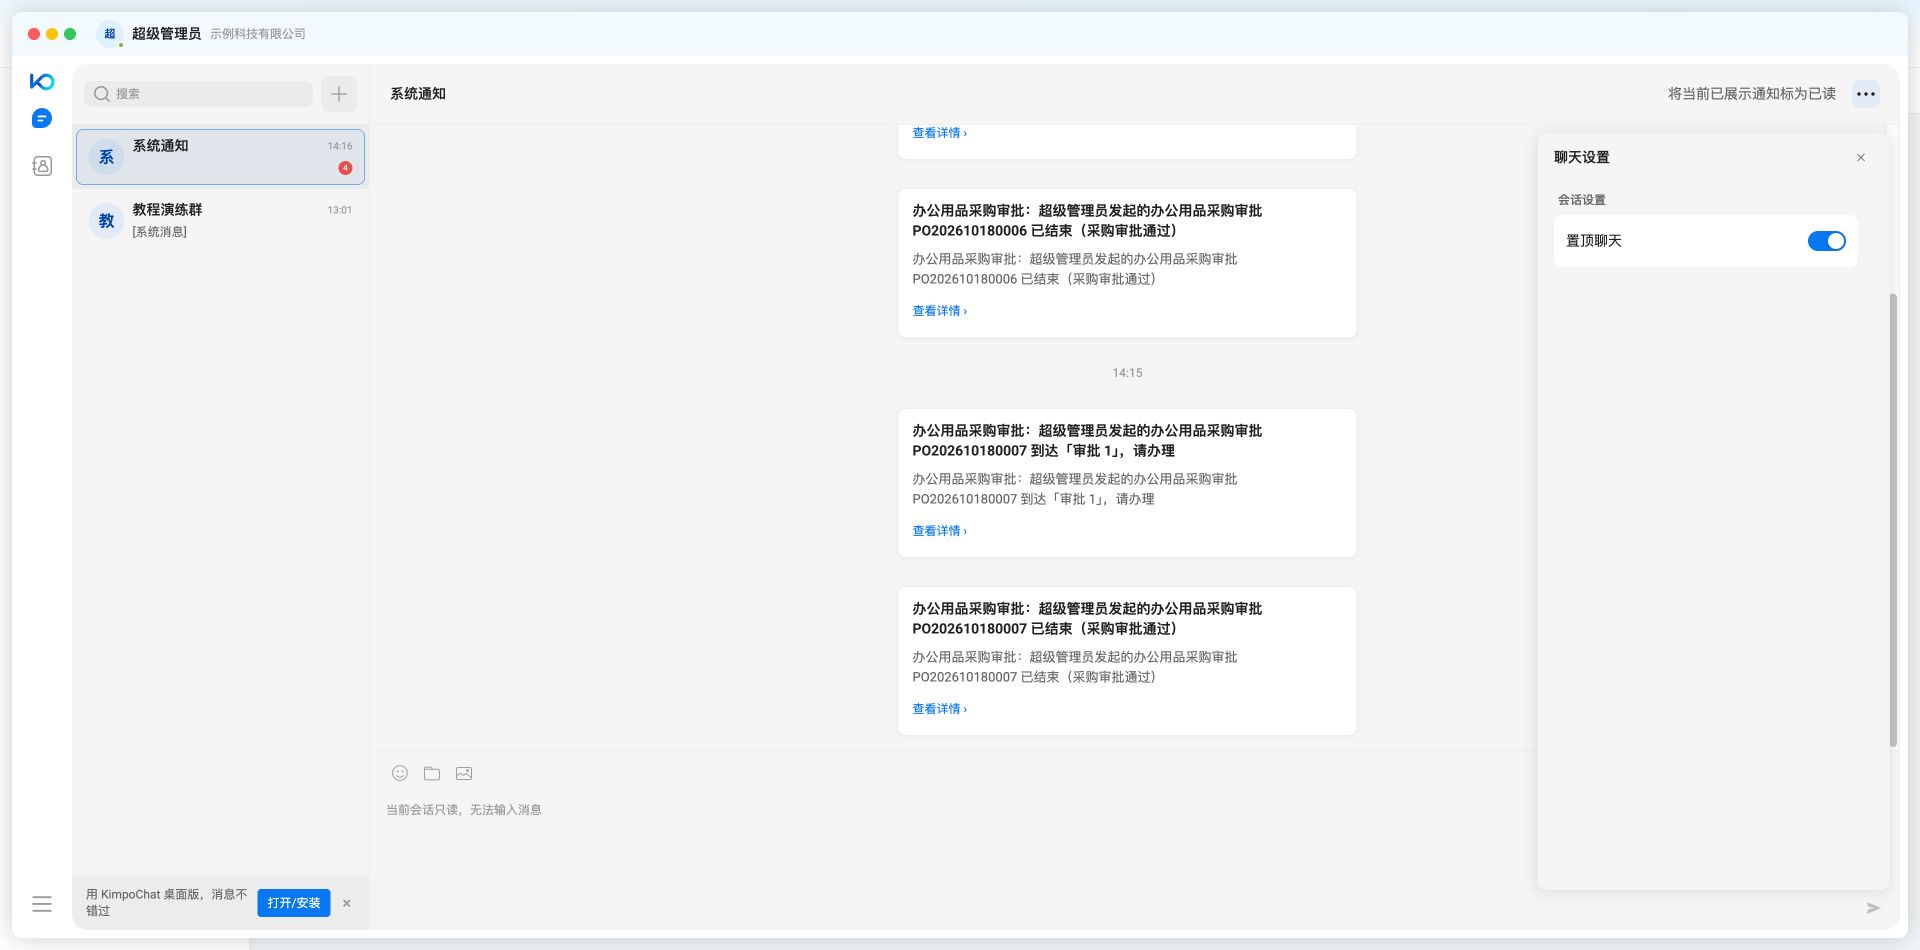Screen dimensions: 1920x950
Task: Mark shown notifications as read
Action: (1752, 94)
